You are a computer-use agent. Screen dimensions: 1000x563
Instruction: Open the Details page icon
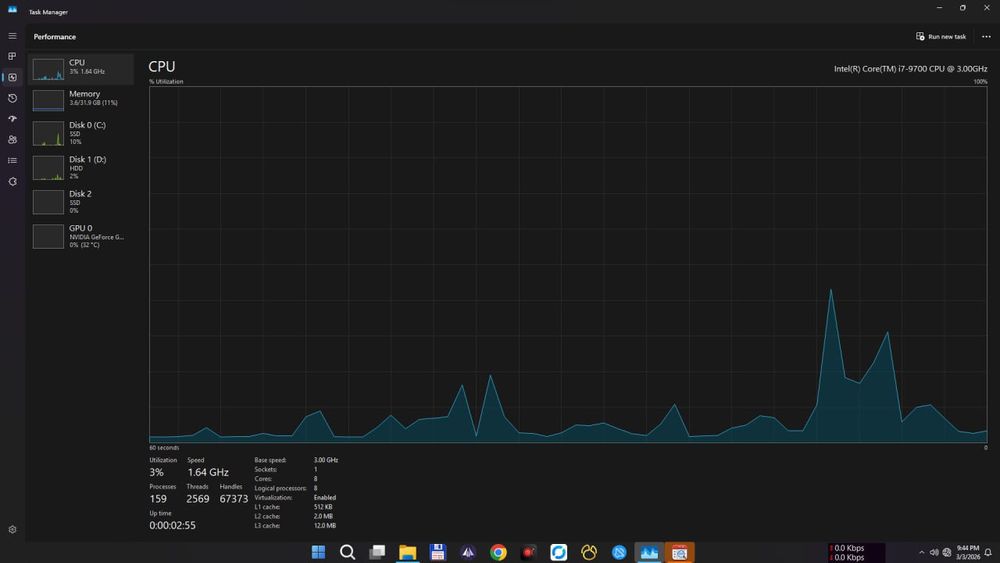(x=12, y=161)
